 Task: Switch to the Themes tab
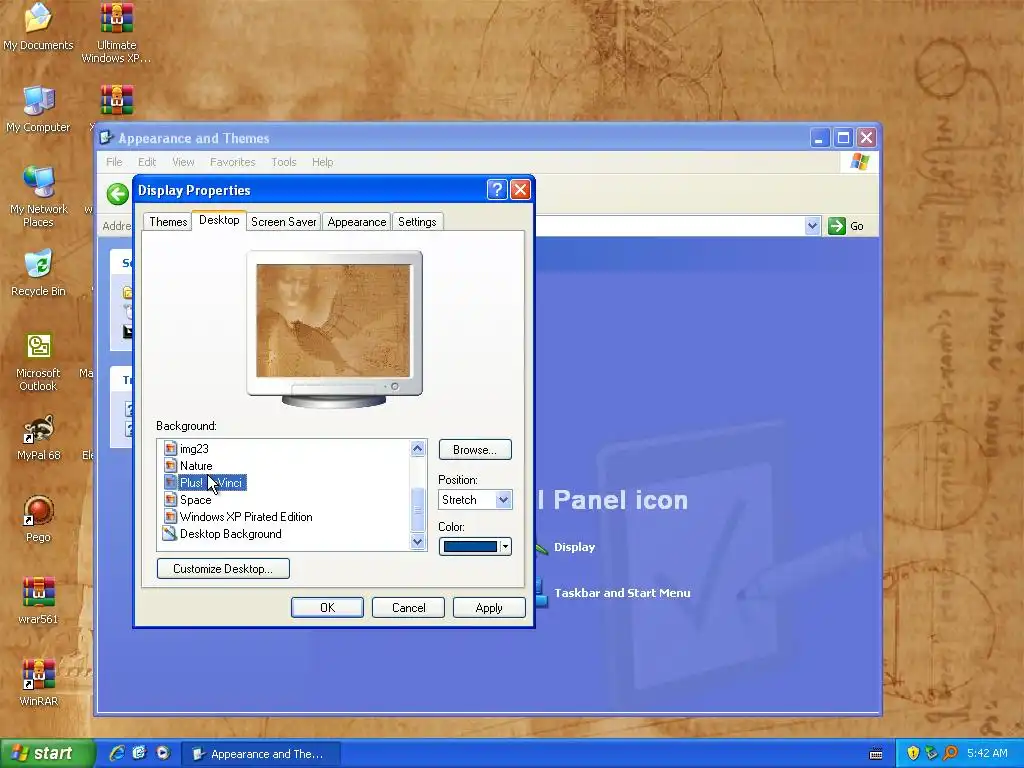click(168, 222)
